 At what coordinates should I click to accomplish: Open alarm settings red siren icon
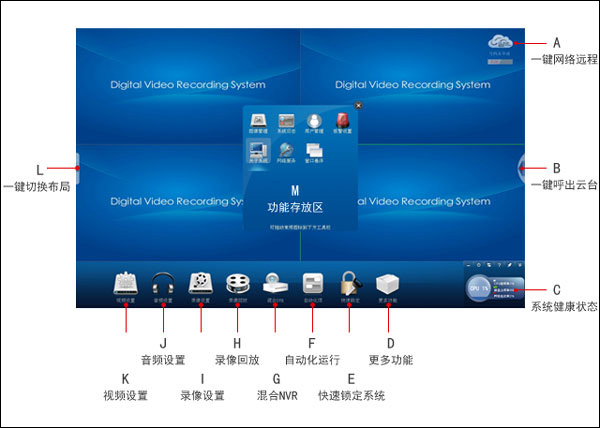(x=342, y=120)
